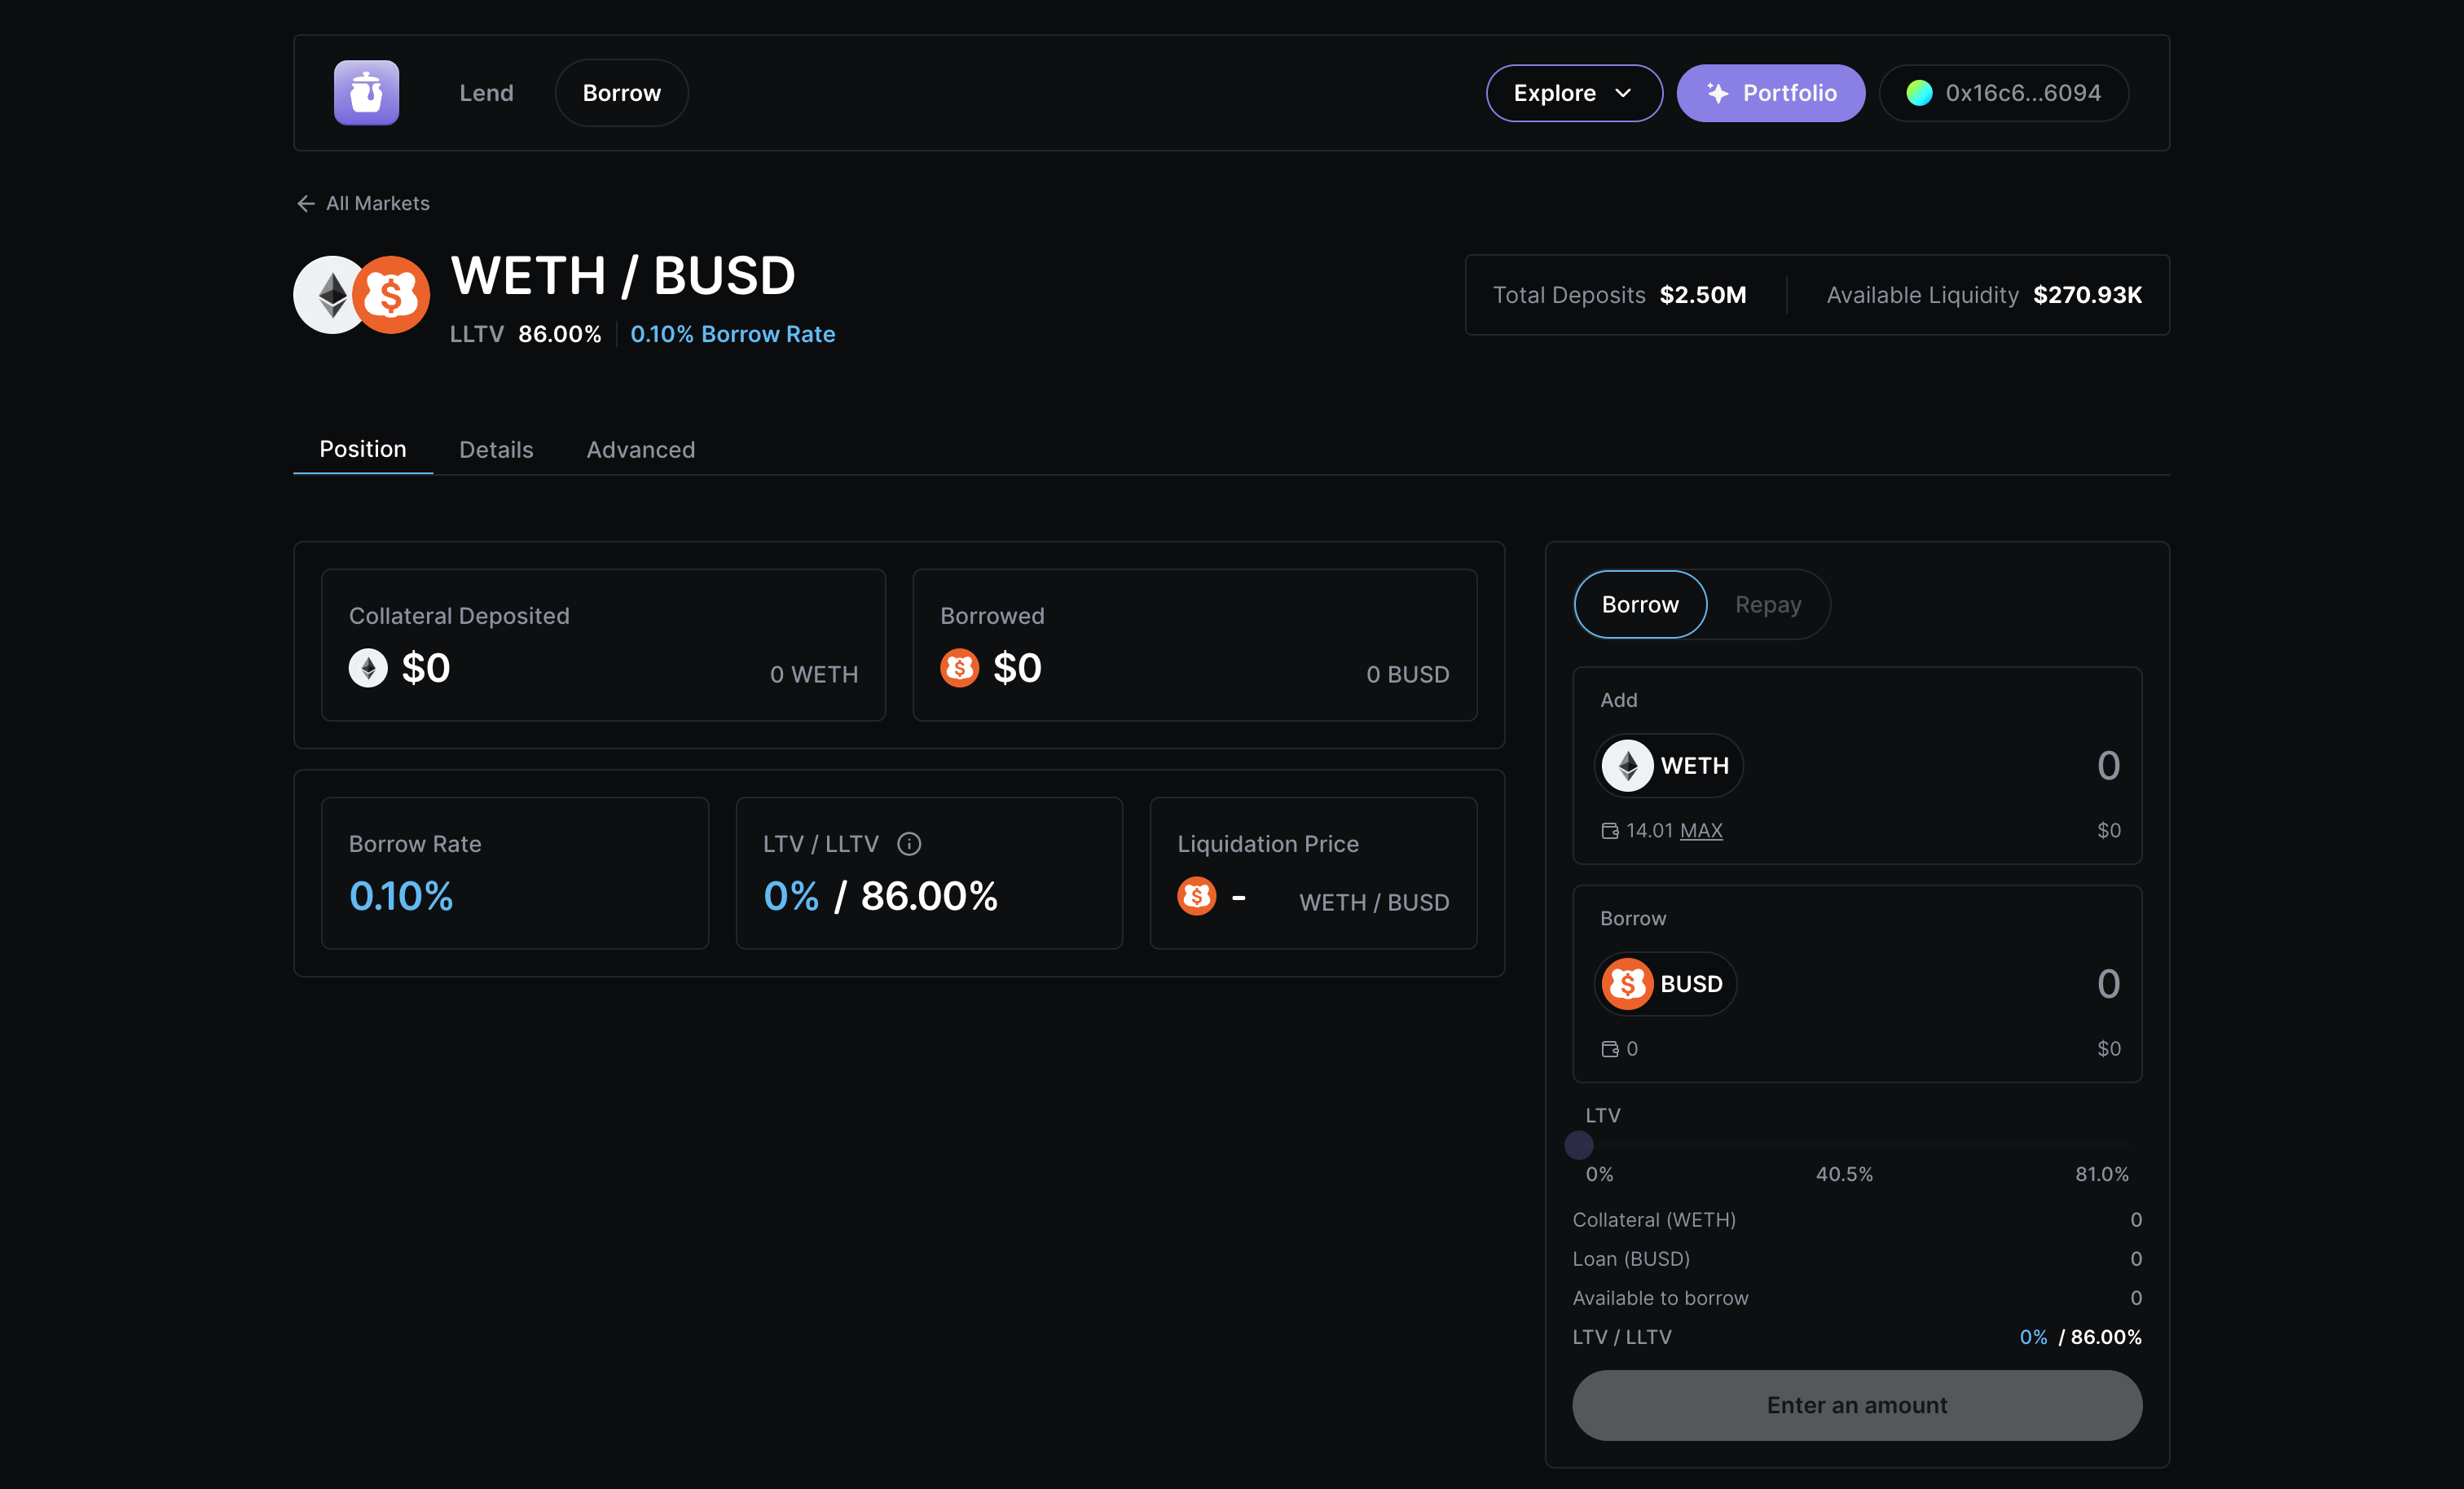Click MAX to use full WETH balance
Image resolution: width=2464 pixels, height=1489 pixels.
1701,831
